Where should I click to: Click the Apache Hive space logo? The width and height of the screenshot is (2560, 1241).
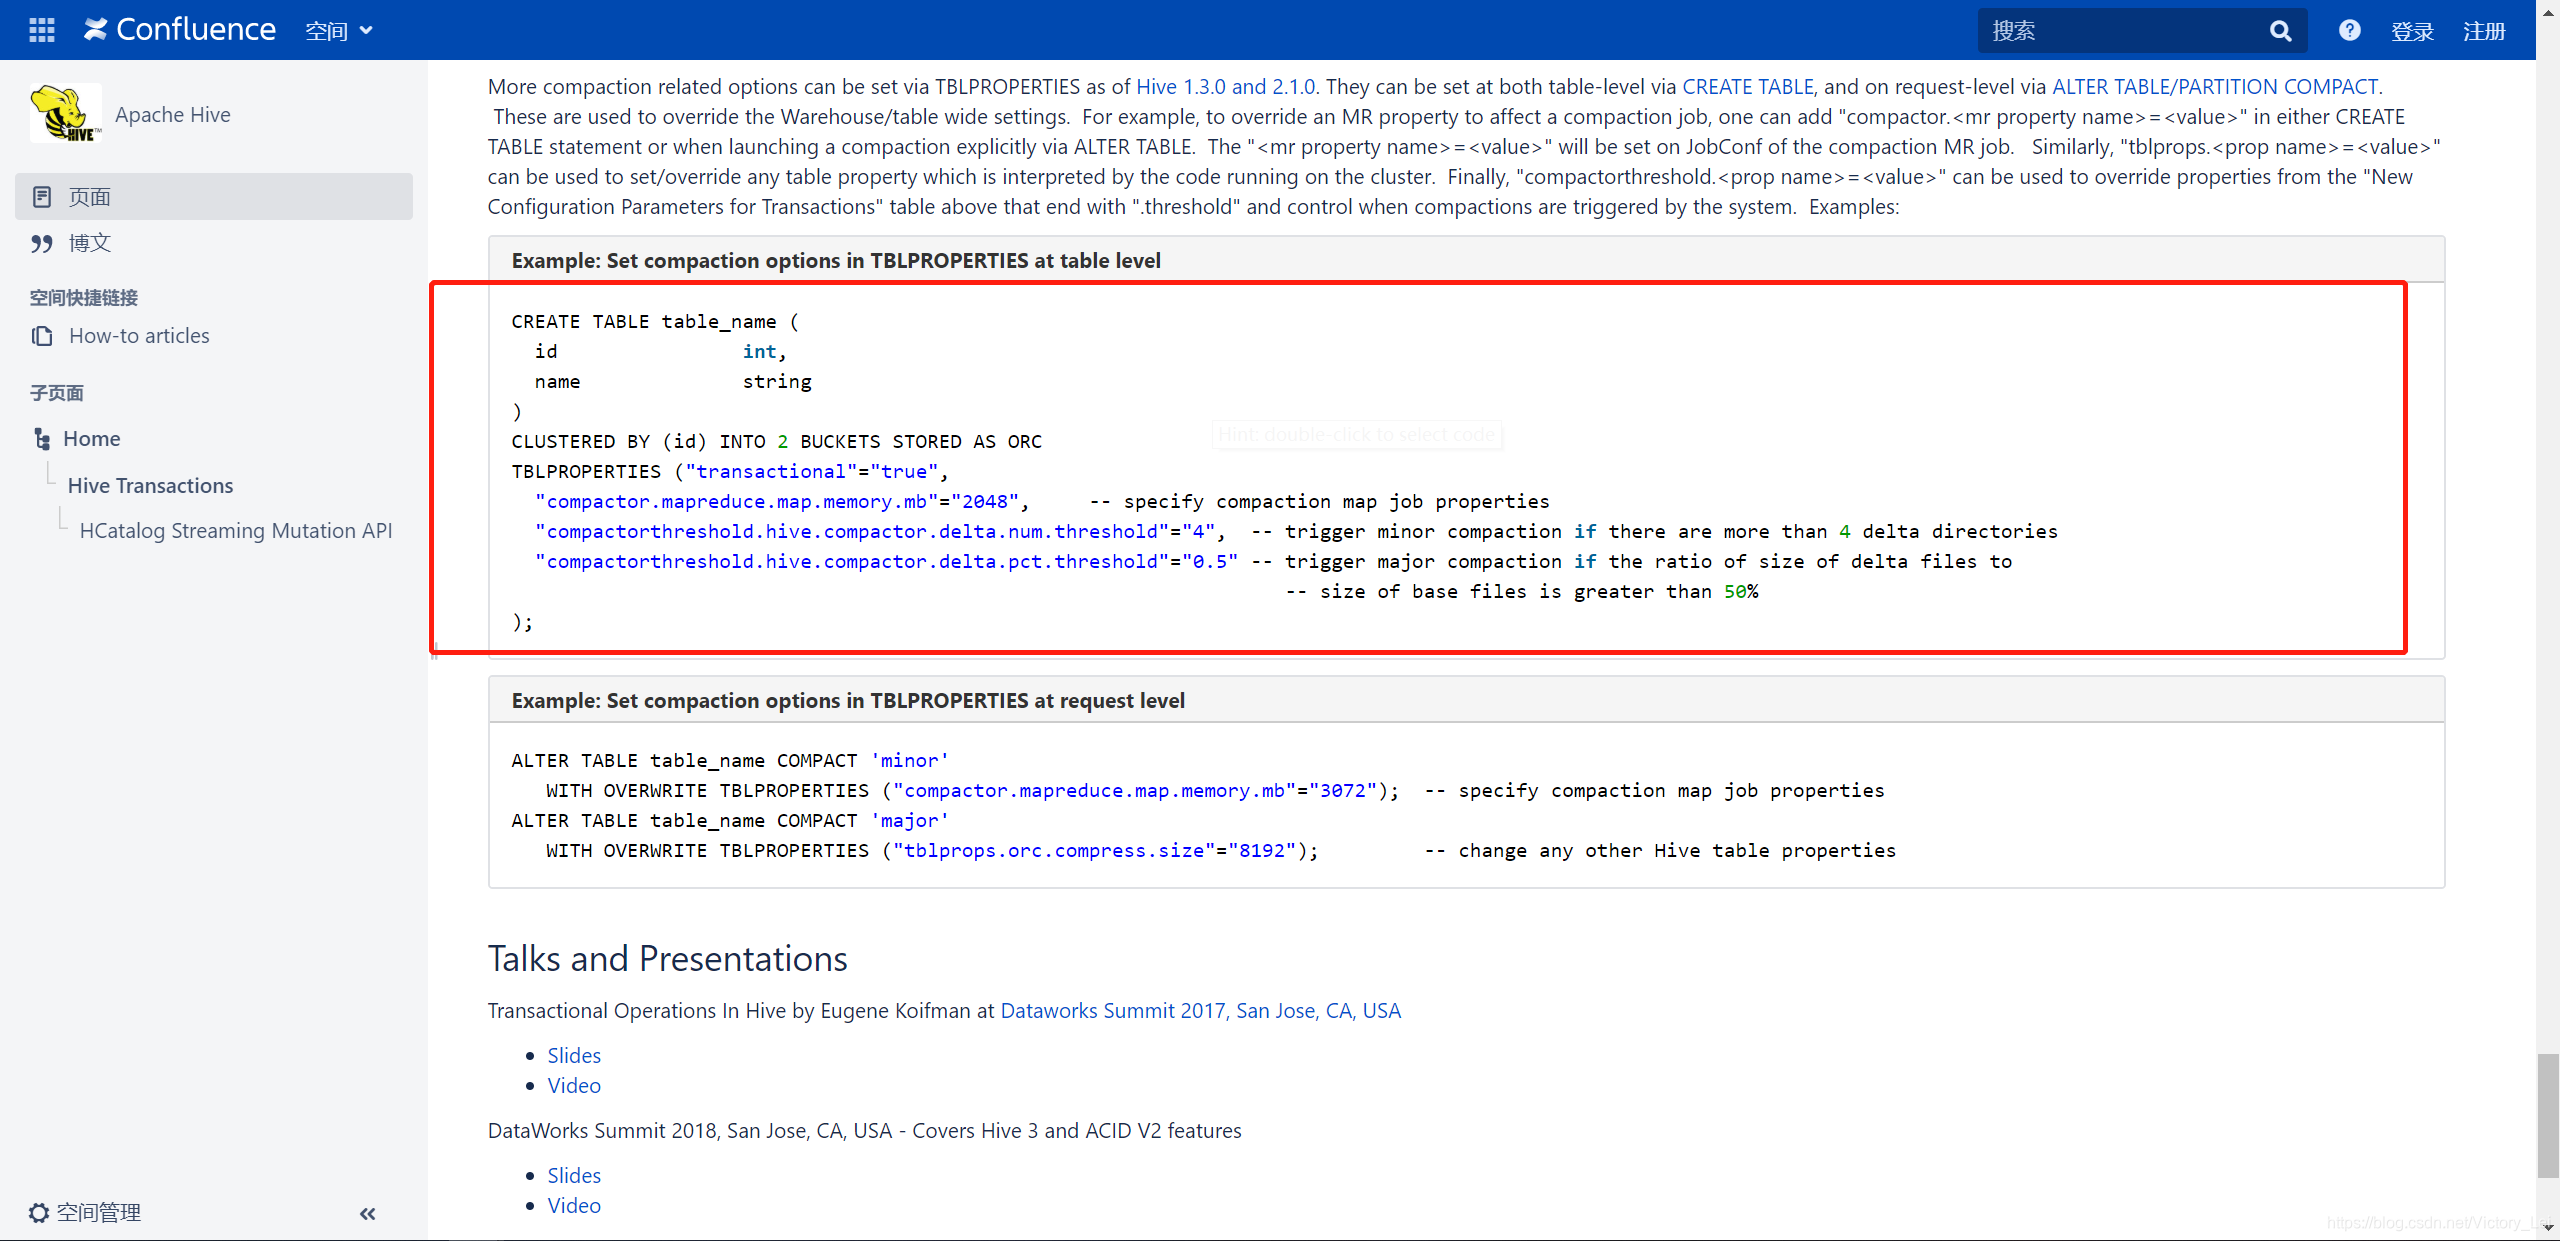click(x=66, y=113)
